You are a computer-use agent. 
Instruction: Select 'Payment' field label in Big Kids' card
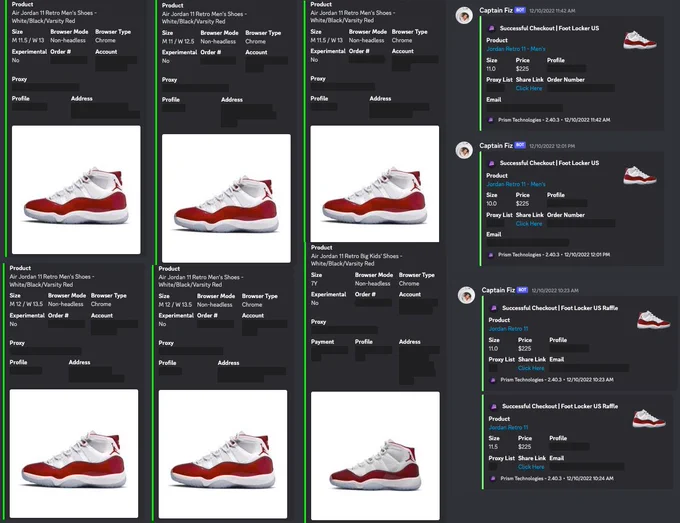322,342
